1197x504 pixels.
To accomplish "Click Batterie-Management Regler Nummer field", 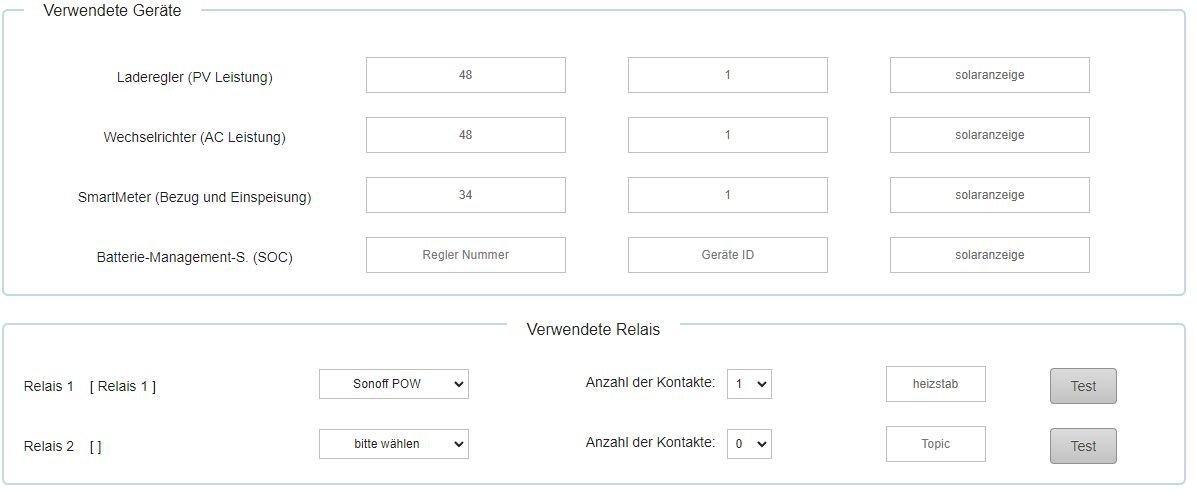I will (465, 255).
